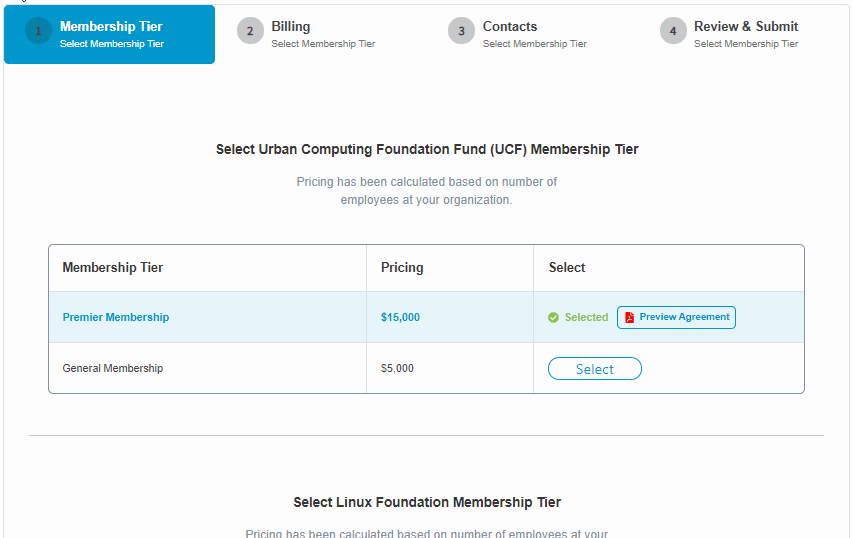
Task: Click the step 2 circle icon
Action: pyautogui.click(x=250, y=31)
